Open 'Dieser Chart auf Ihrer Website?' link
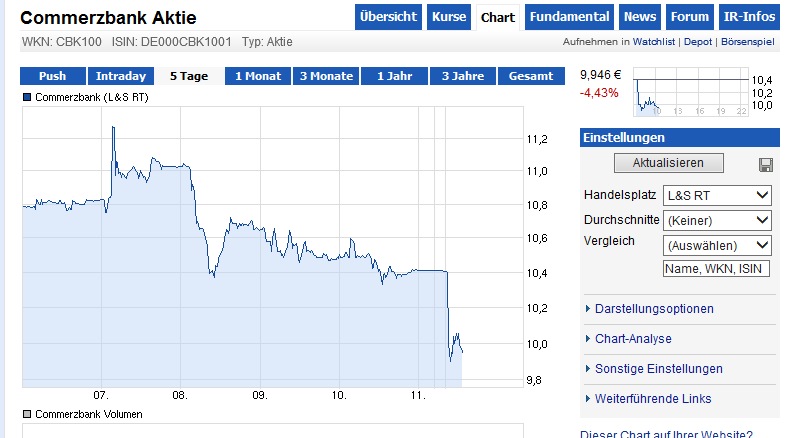 [666, 434]
